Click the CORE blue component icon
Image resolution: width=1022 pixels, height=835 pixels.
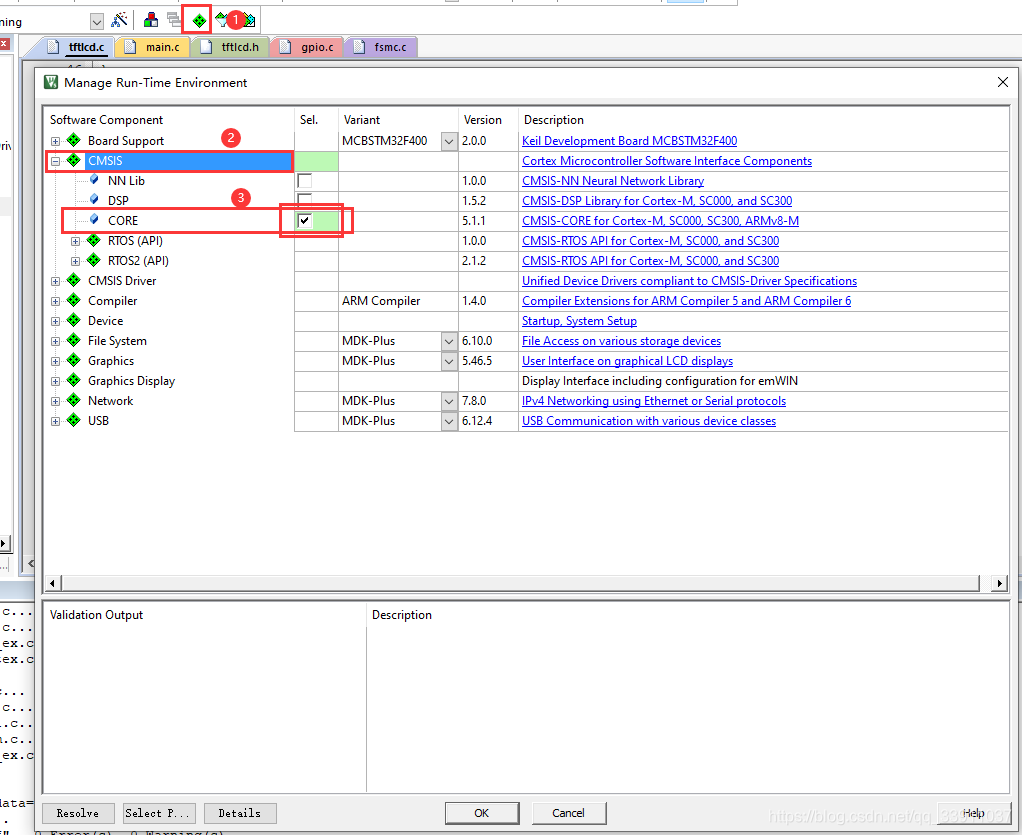(x=95, y=220)
